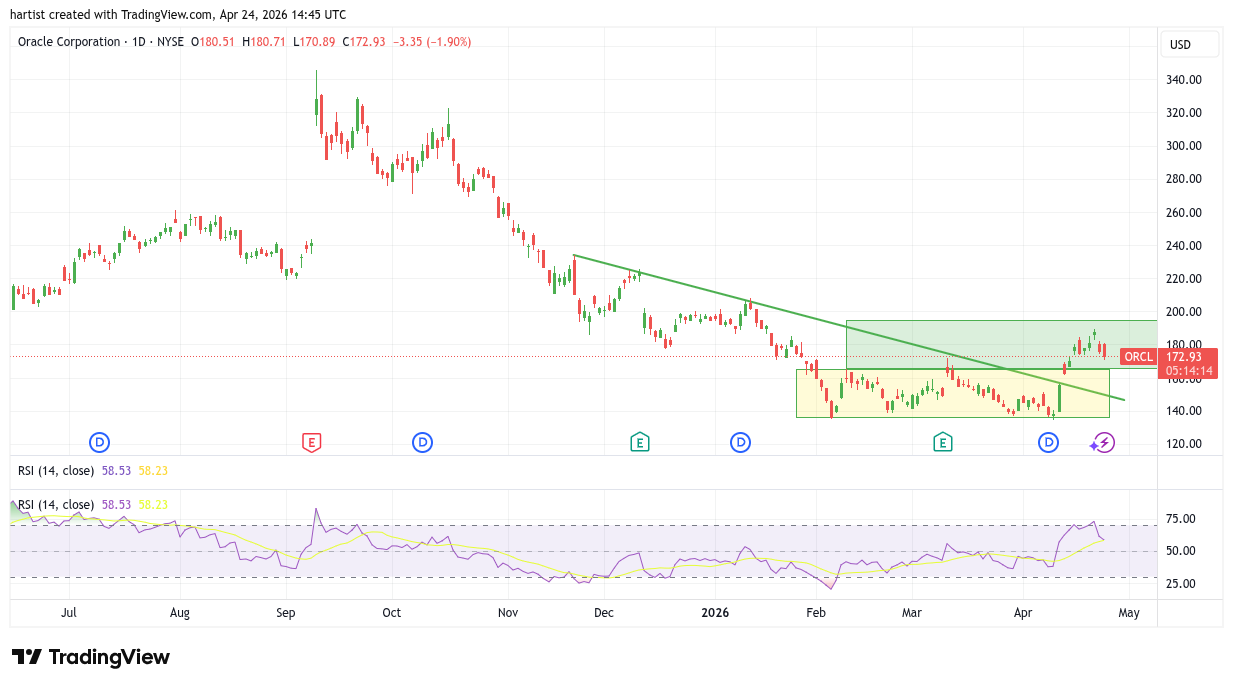This screenshot has width=1233, height=687.
Task: Click the RSI legend inside the oscillator pane
Action: [x=56, y=505]
